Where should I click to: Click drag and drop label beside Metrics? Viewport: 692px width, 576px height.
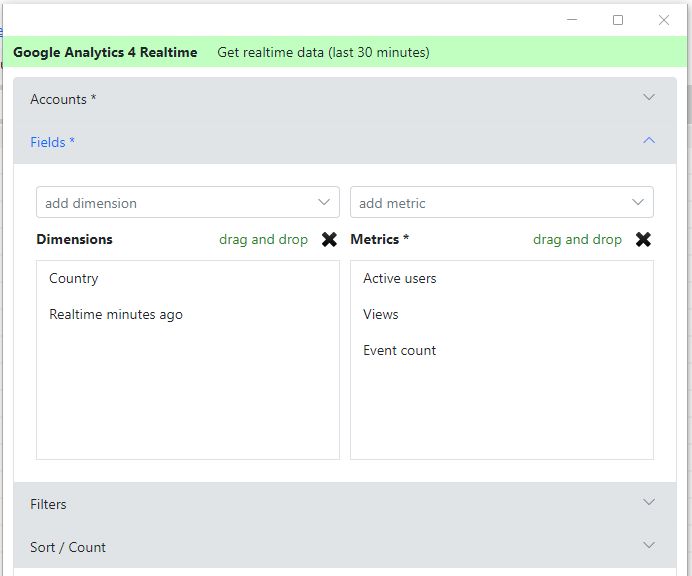577,239
